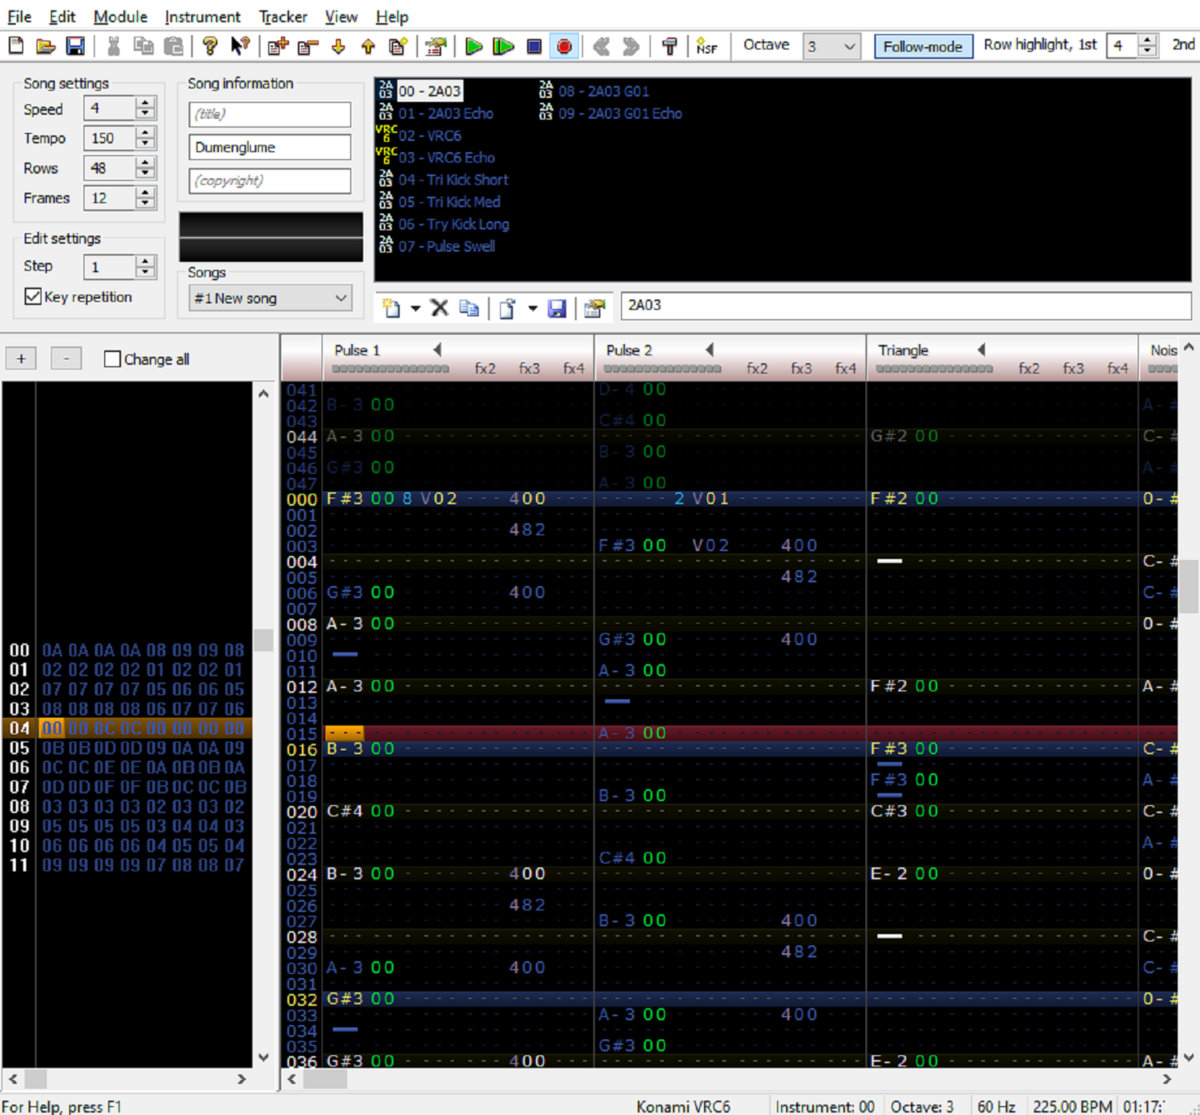Click the plus frame value button
Screen dimensions: 1200x1115
(x=21, y=358)
